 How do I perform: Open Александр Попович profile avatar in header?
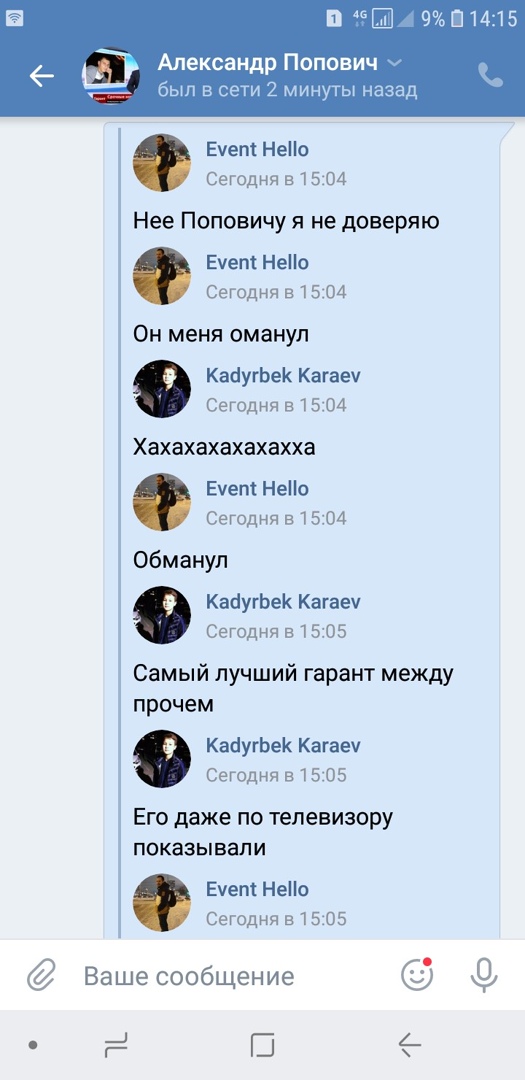pos(111,76)
